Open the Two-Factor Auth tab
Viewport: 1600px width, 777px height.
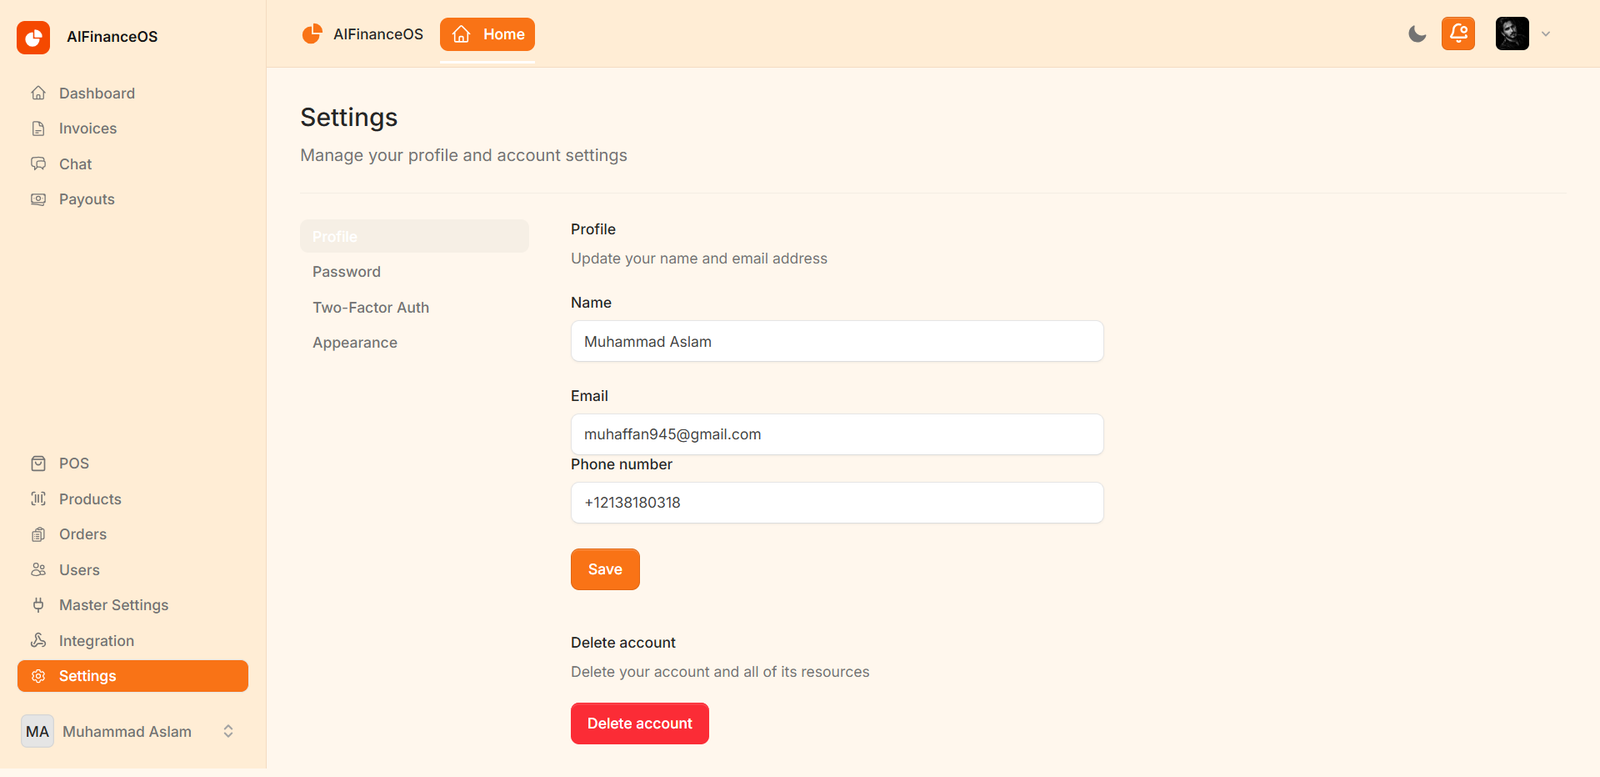pos(414,307)
